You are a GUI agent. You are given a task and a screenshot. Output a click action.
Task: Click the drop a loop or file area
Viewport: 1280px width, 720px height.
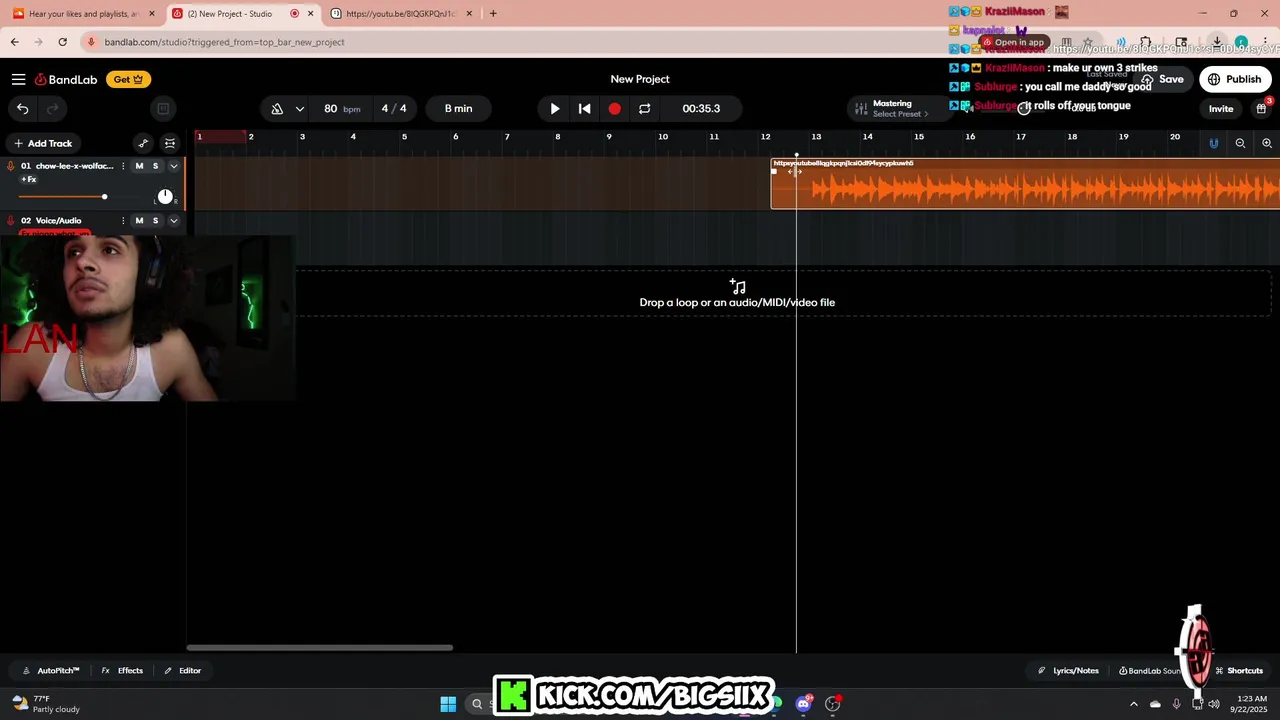[x=737, y=294]
